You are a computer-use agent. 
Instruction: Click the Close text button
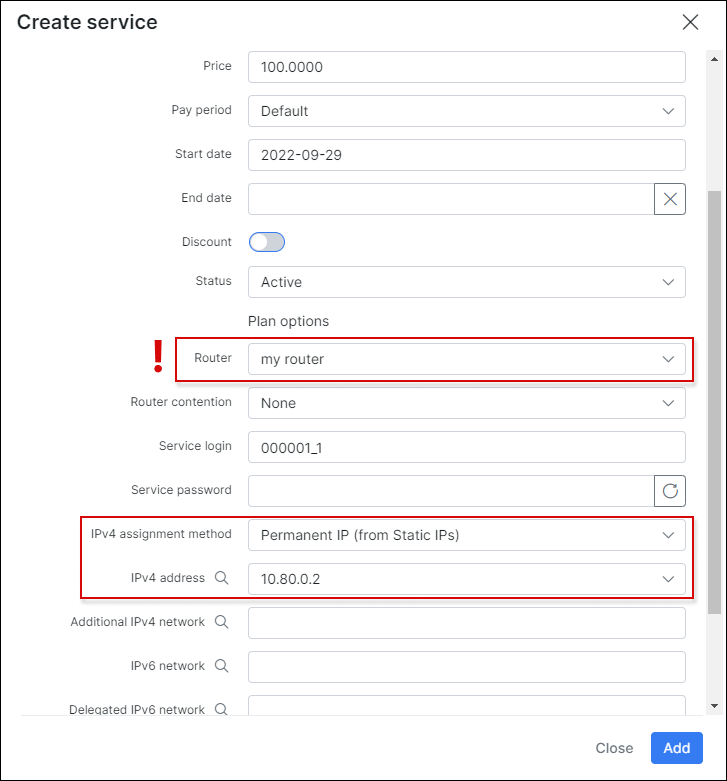point(614,748)
